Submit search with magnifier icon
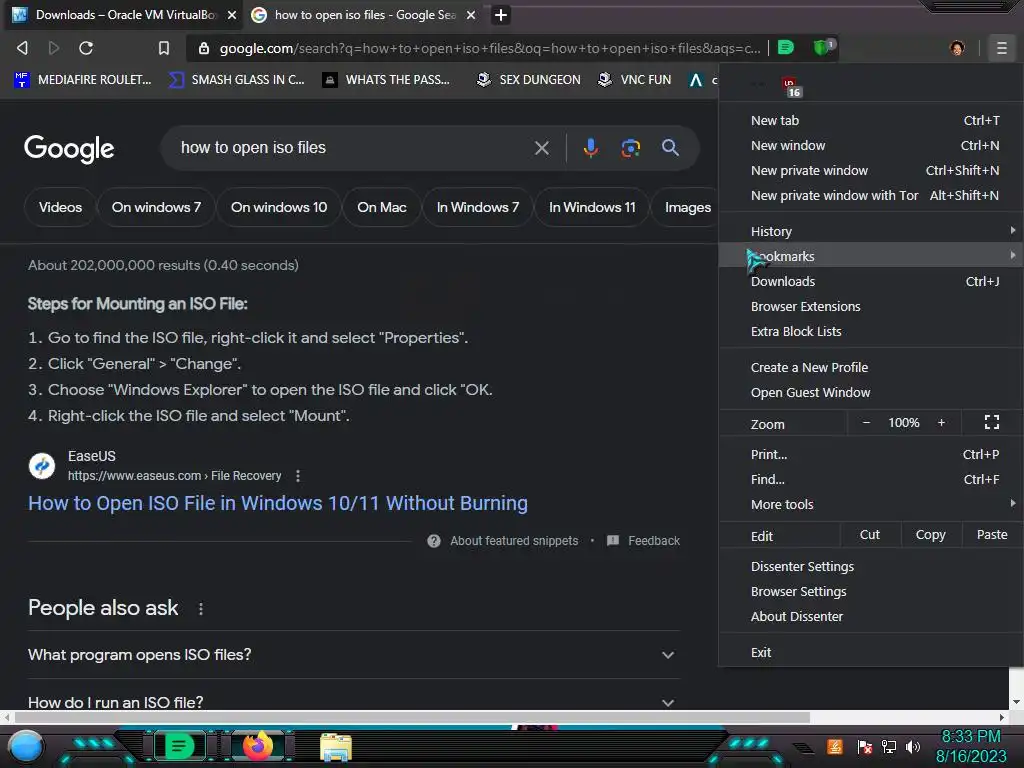Screen dimensions: 1024x768 tap(670, 148)
